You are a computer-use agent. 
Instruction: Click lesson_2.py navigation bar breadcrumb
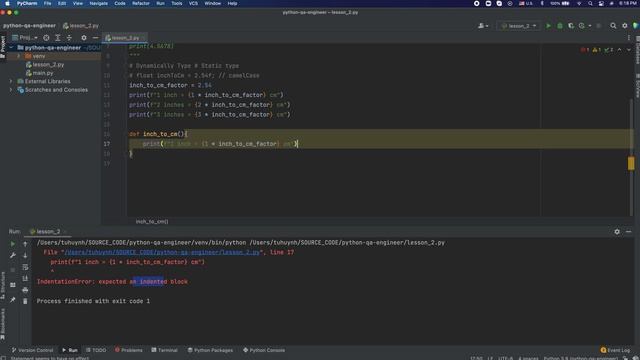pyautogui.click(x=81, y=26)
